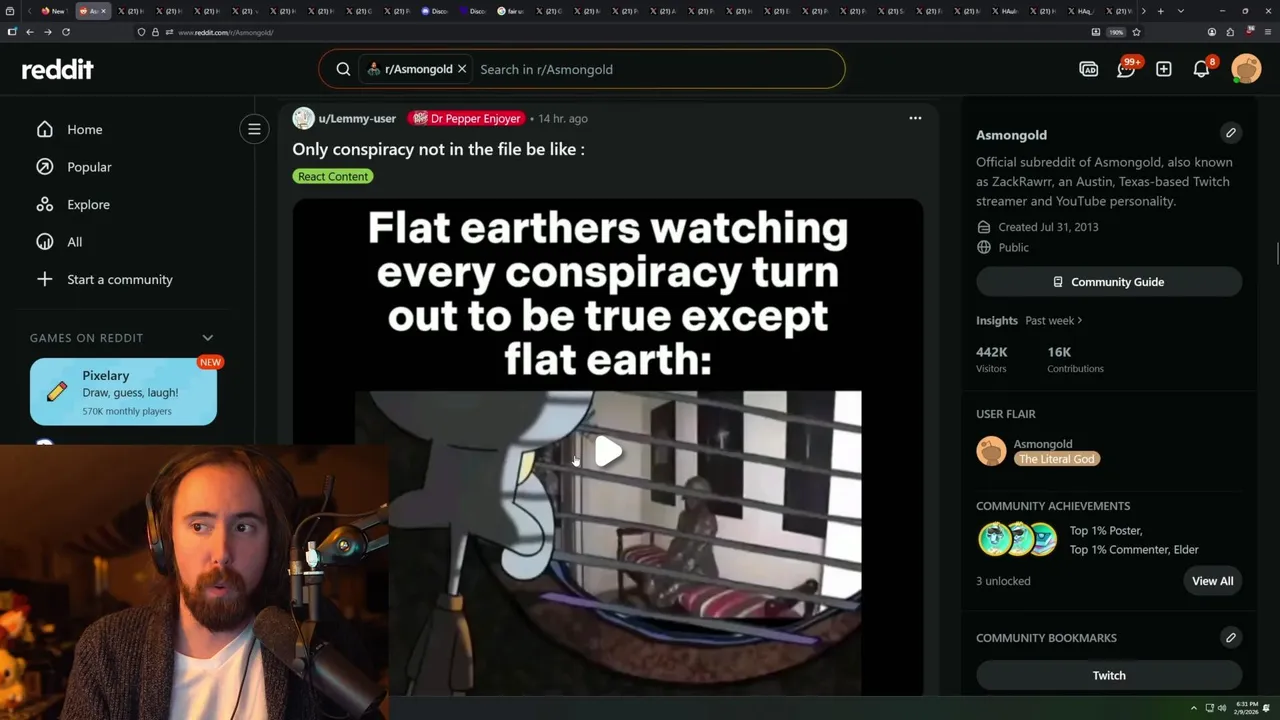Switch to the first New tab

(54, 11)
